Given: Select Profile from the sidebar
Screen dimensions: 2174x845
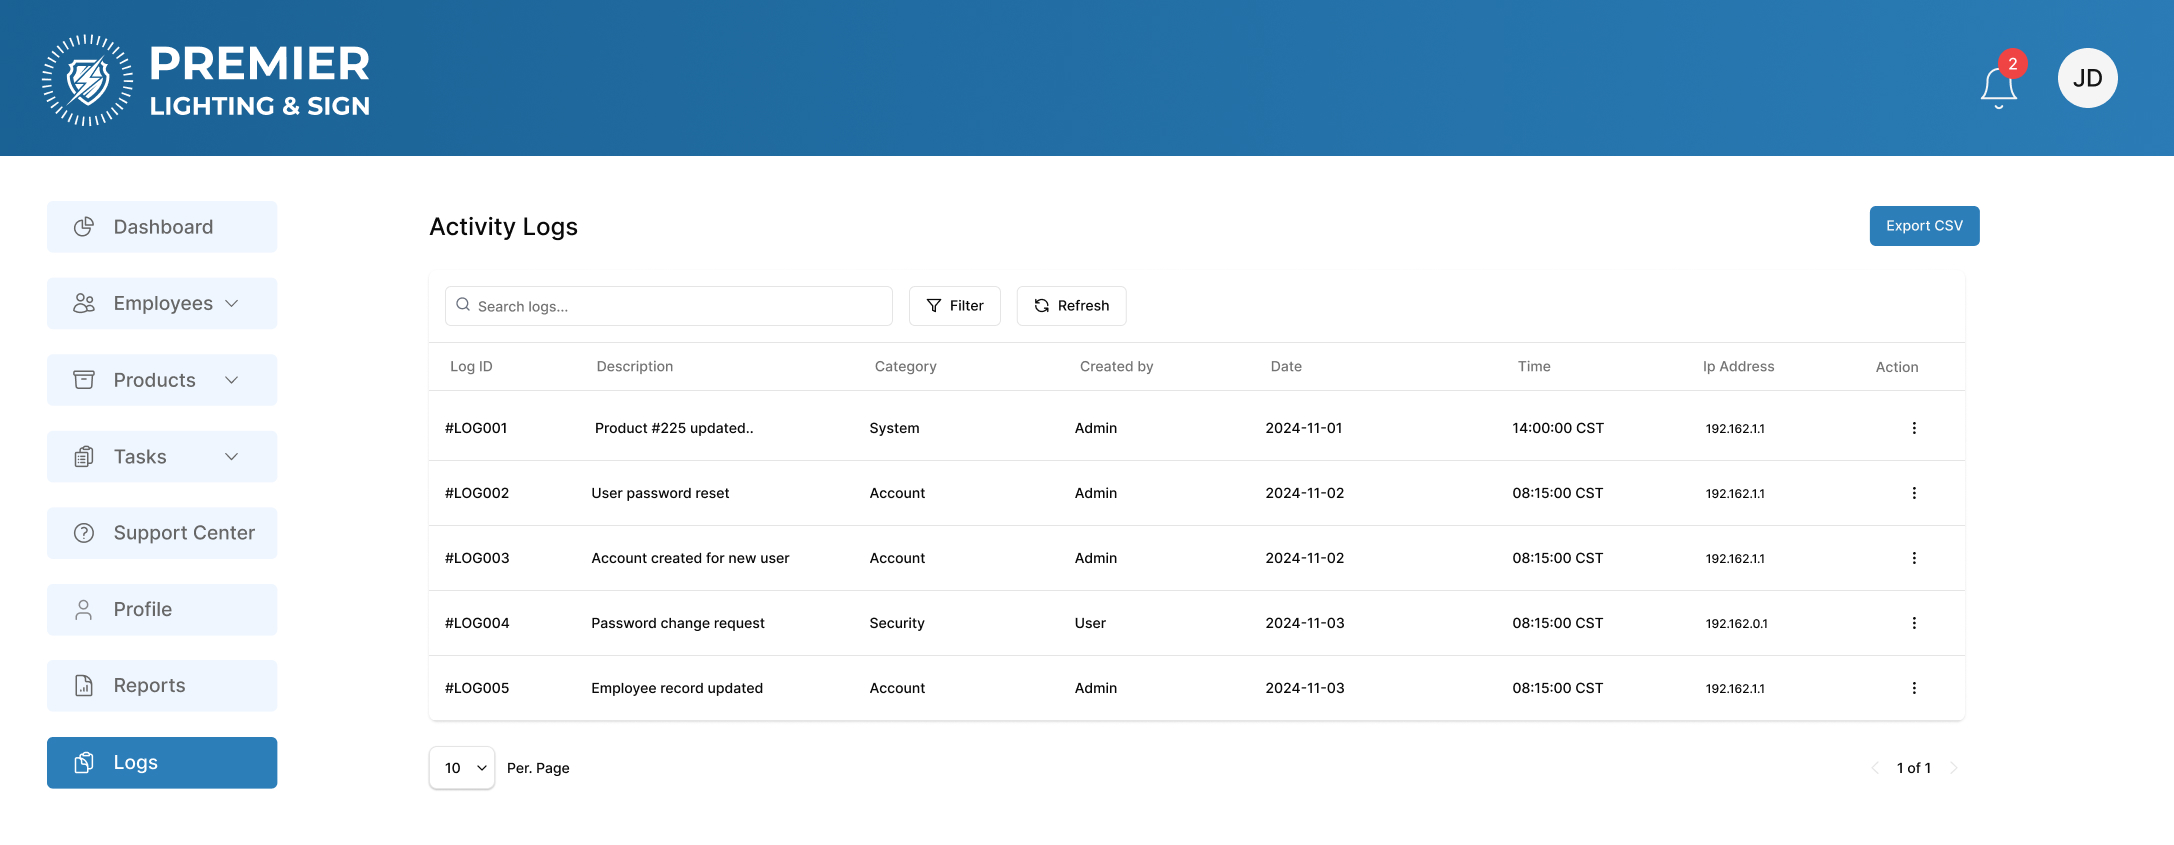Looking at the screenshot, I should (162, 610).
